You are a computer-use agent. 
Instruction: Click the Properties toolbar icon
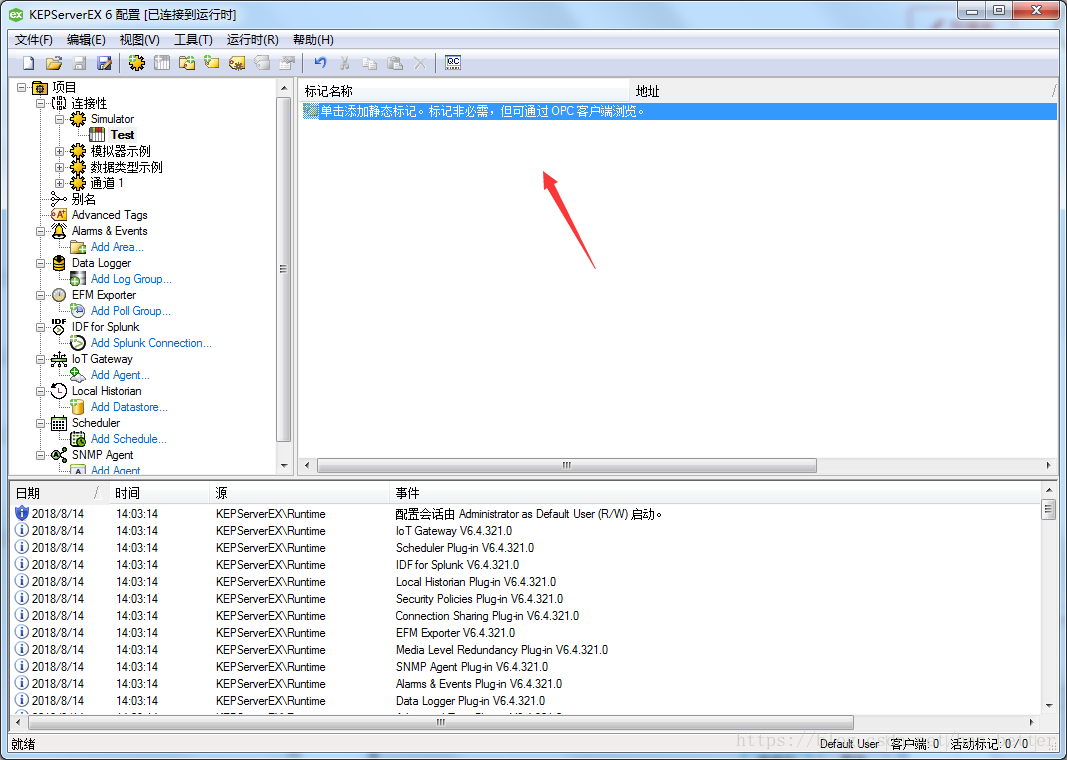click(287, 63)
